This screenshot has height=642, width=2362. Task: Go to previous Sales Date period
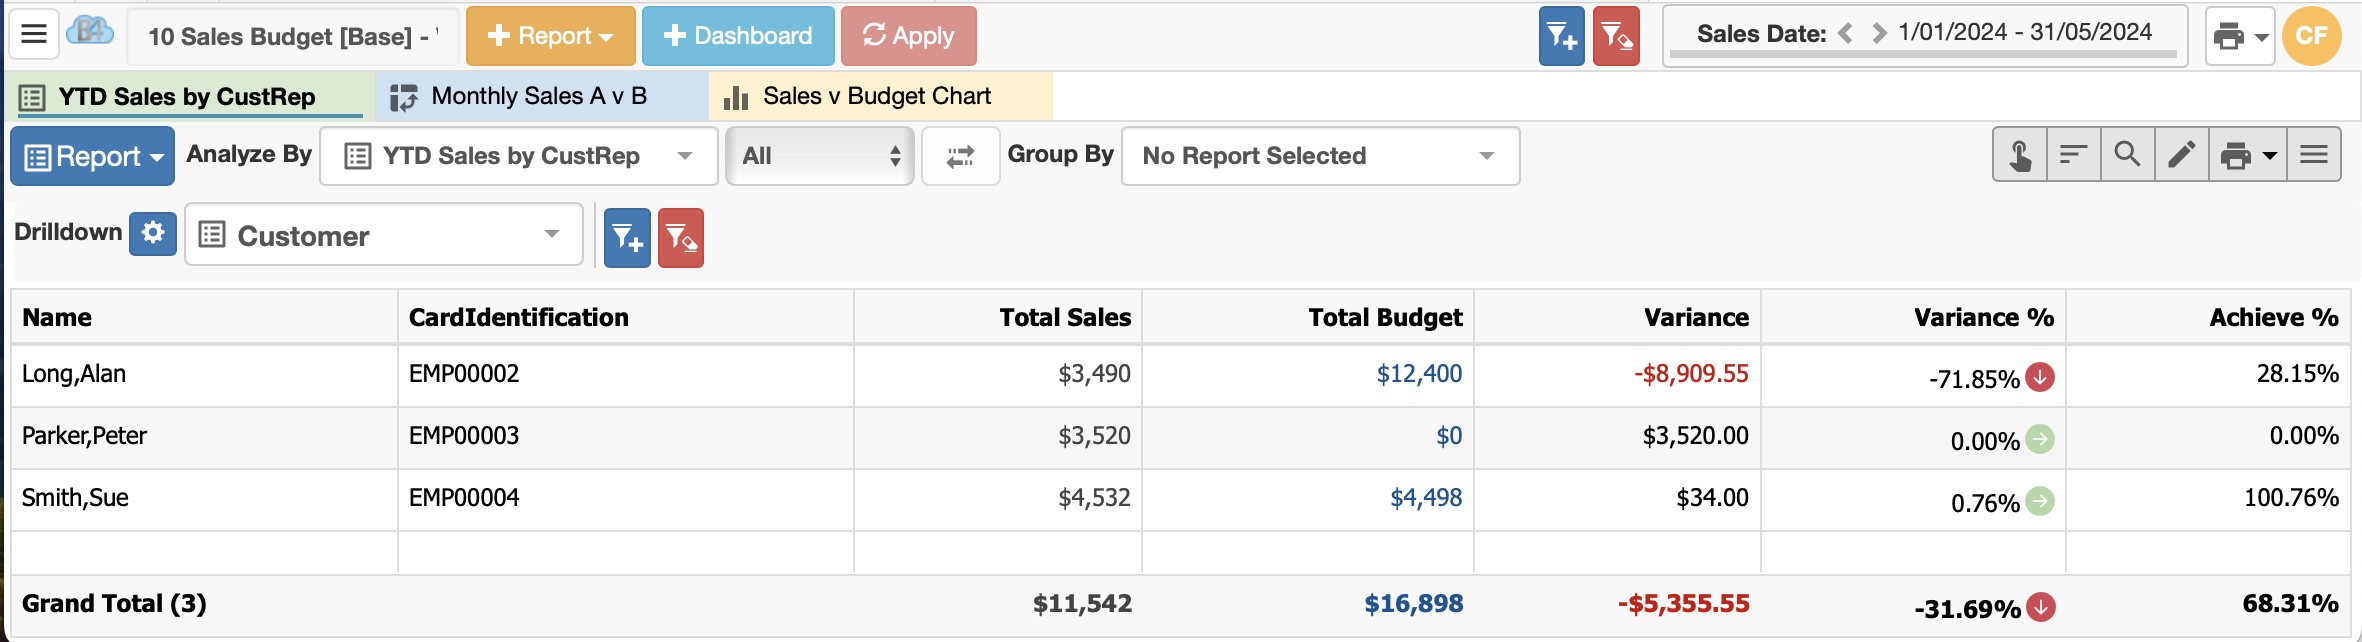point(1846,33)
